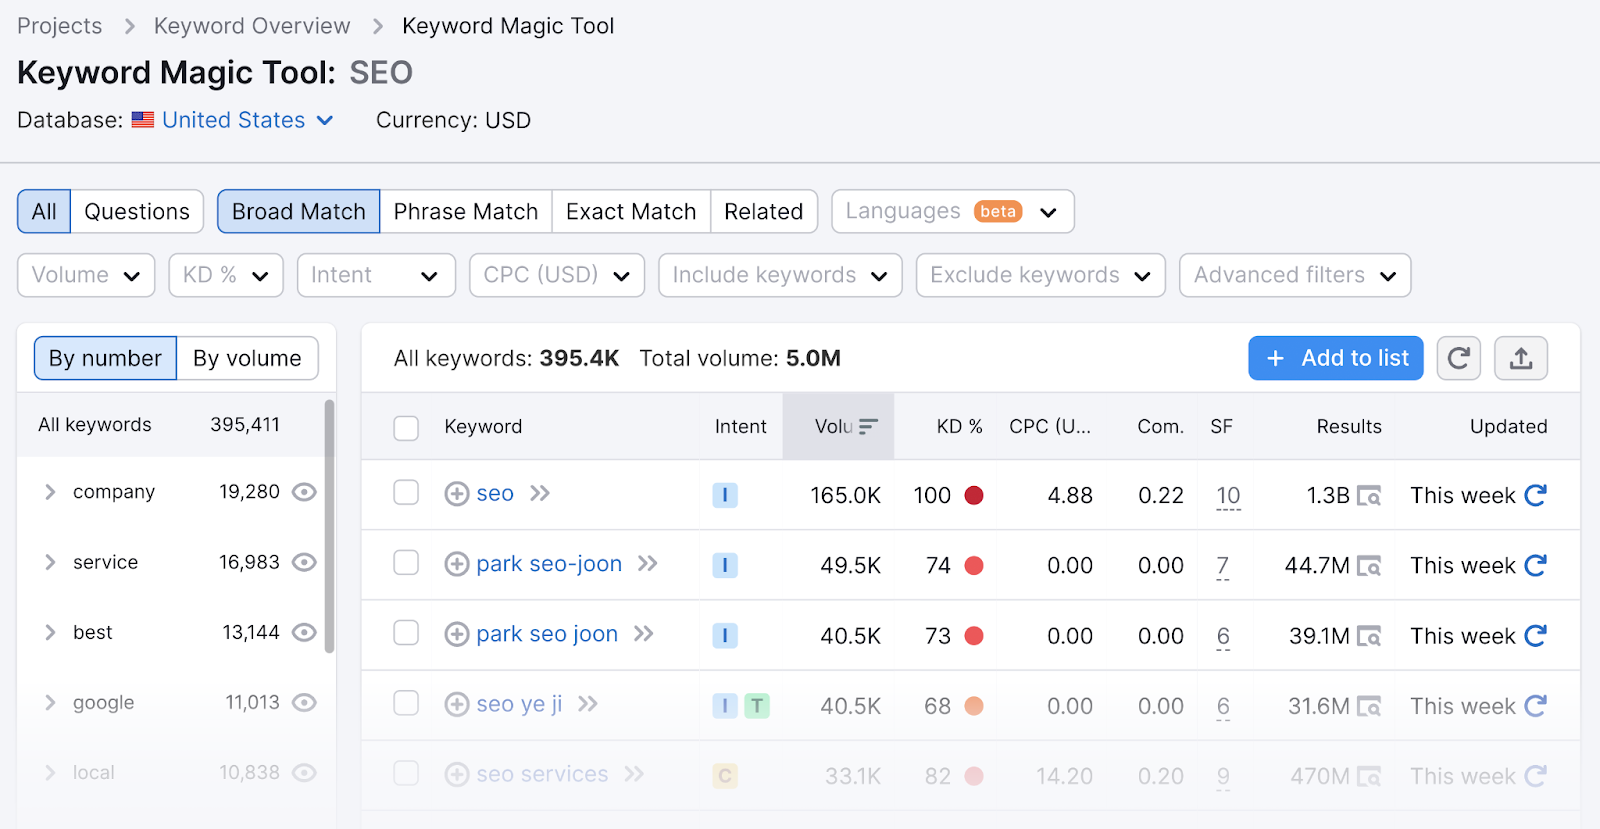Click the refresh keyword list icon button
1600x829 pixels.
tap(1458, 358)
